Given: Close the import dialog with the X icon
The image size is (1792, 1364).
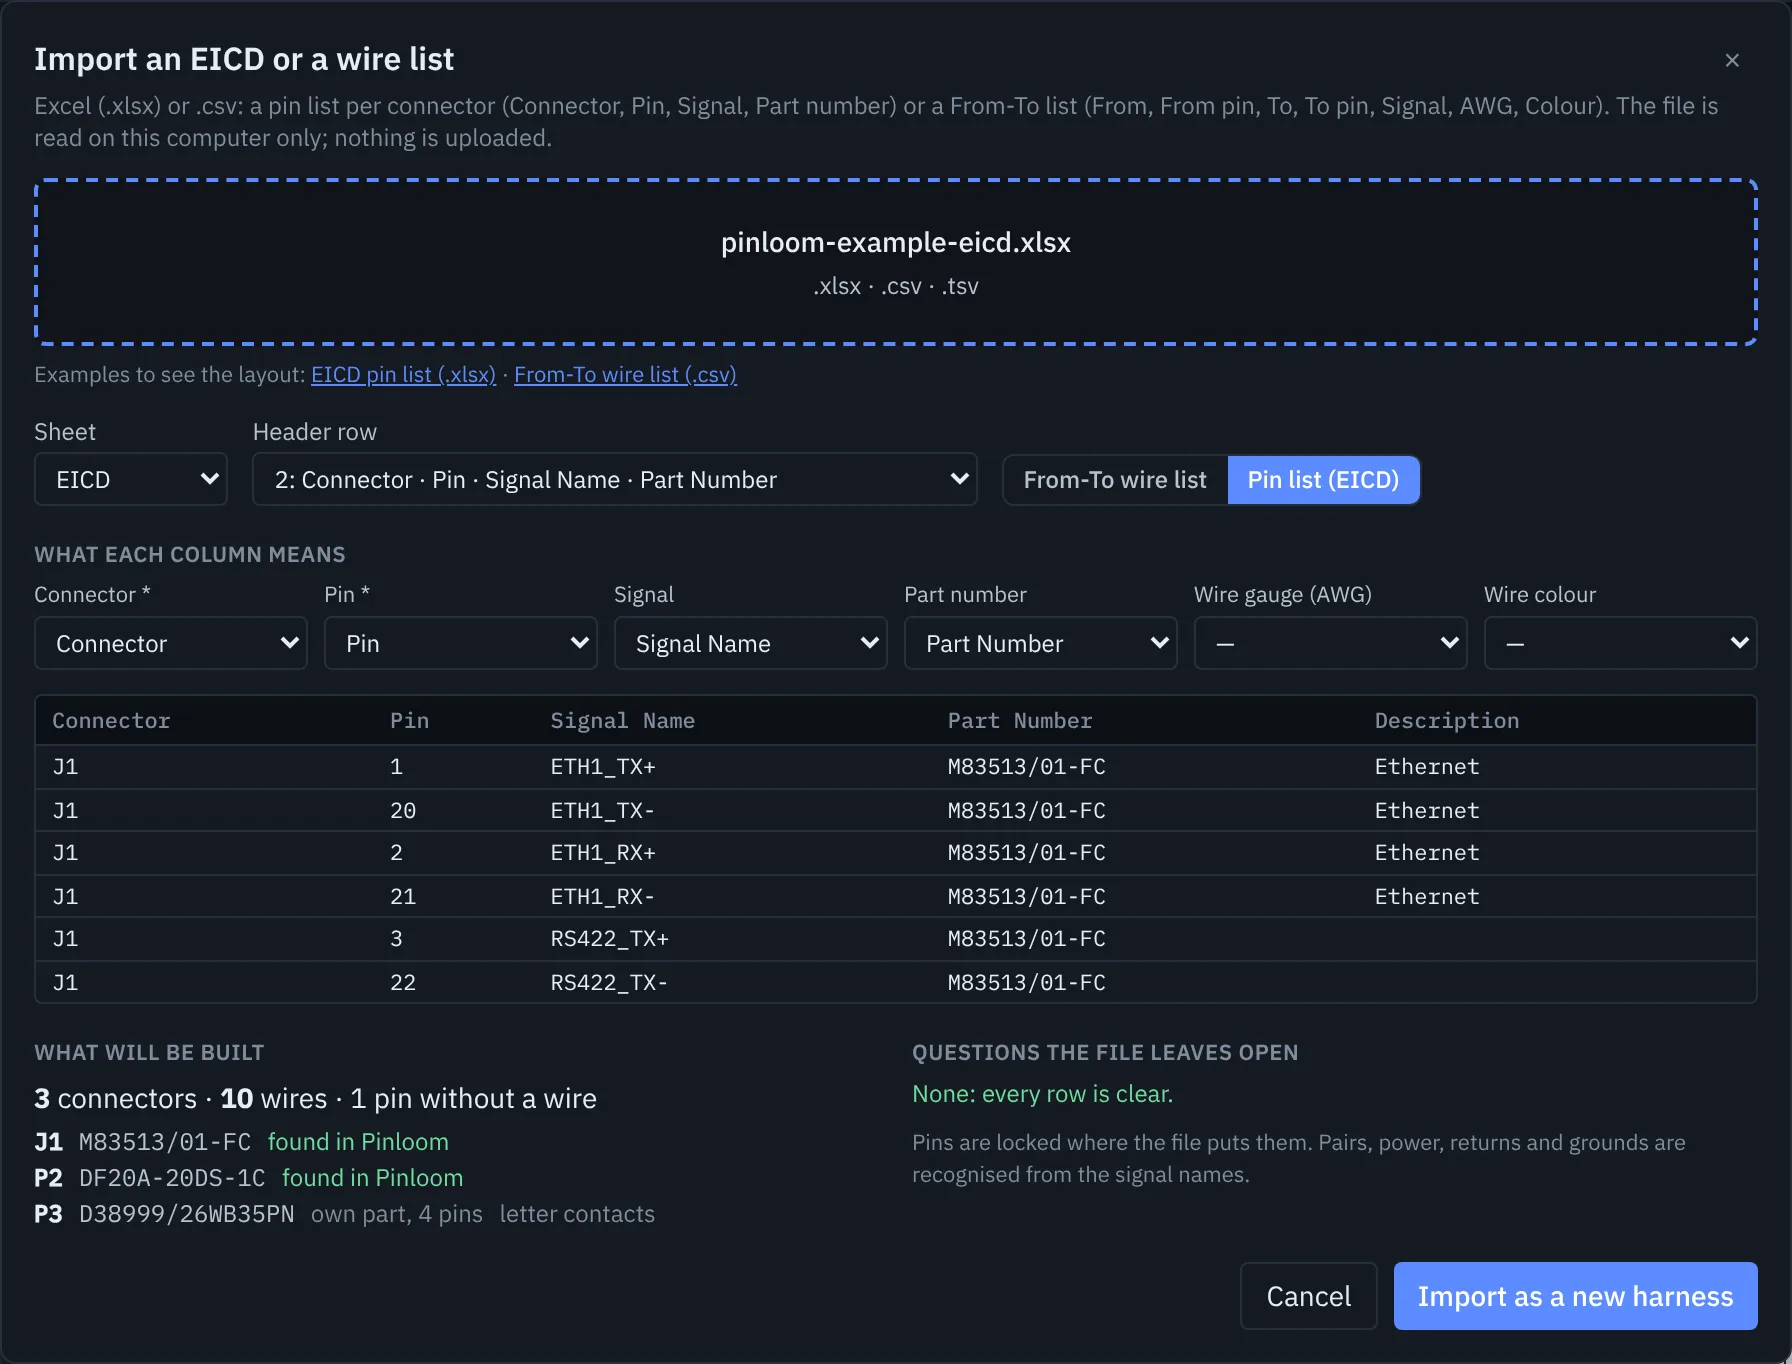Looking at the screenshot, I should coord(1732,60).
